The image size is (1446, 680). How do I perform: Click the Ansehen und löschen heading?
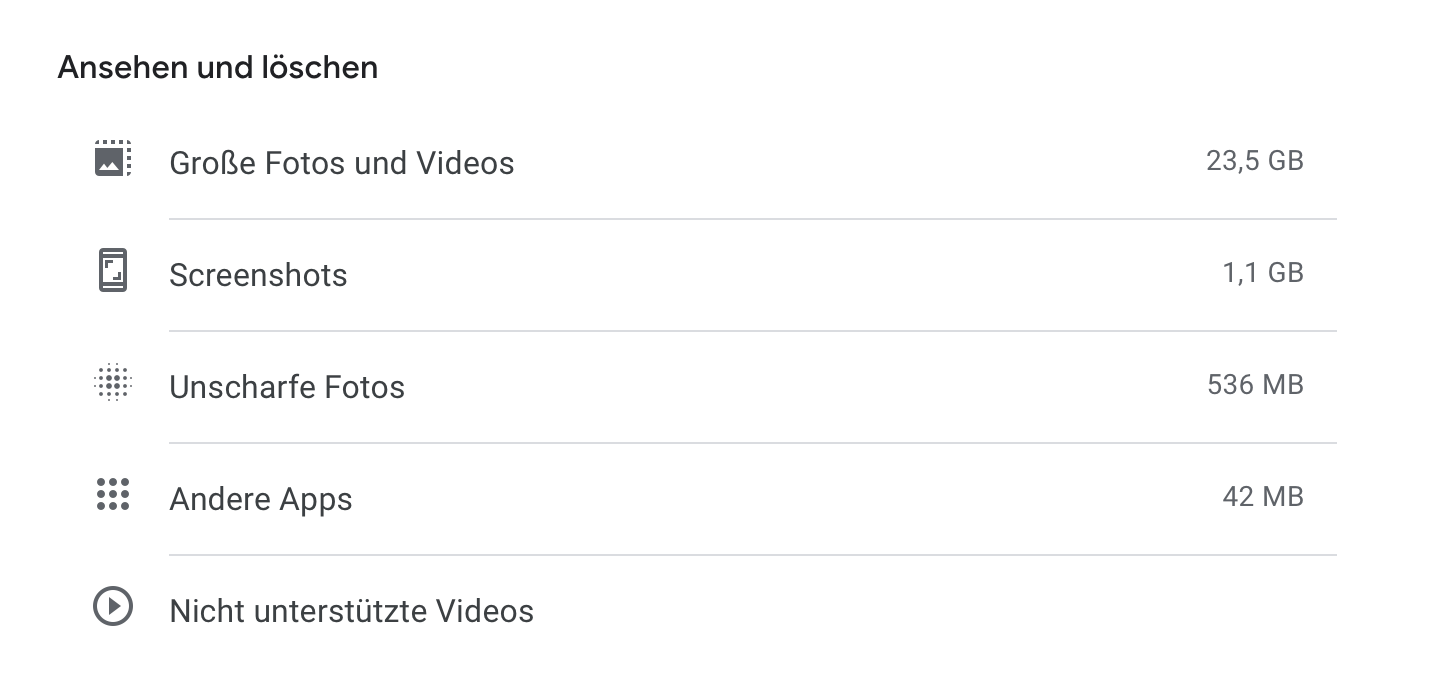(x=218, y=68)
